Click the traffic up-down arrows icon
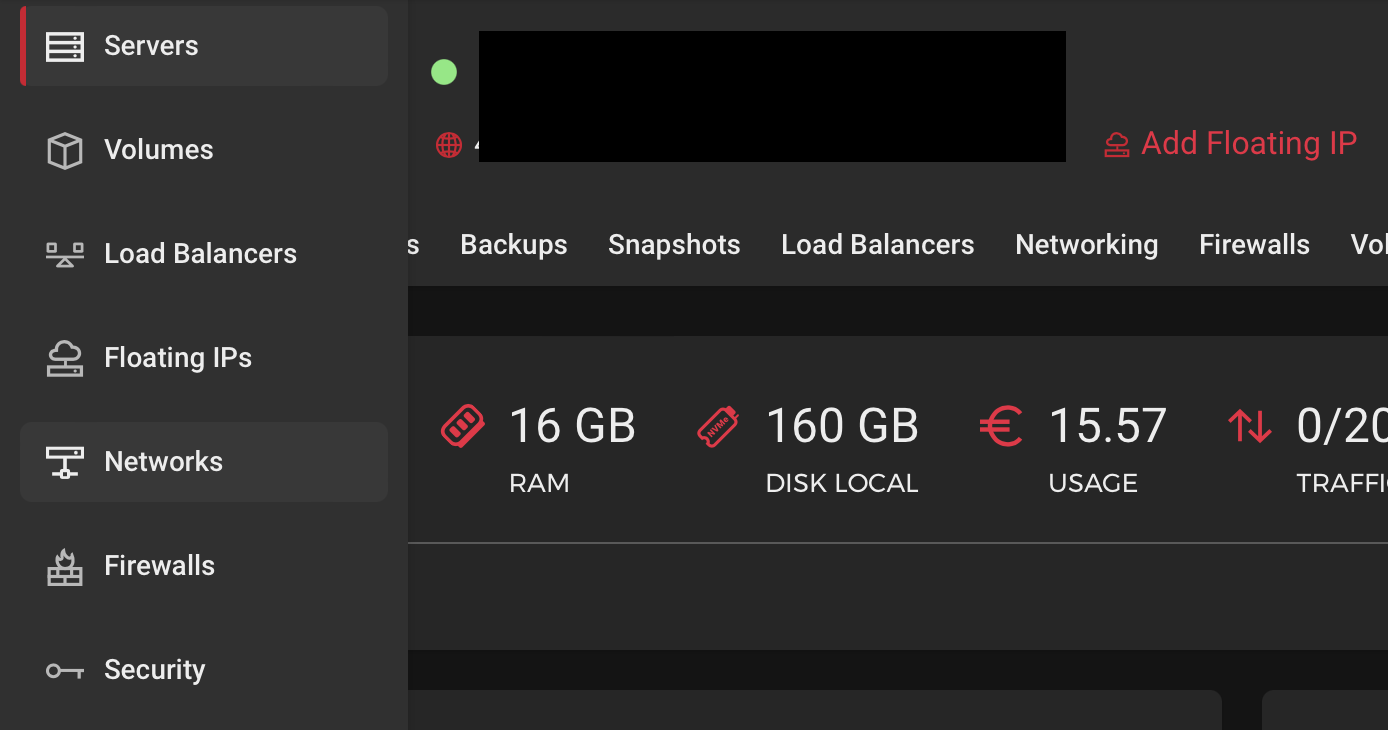The image size is (1388, 730). click(1250, 427)
